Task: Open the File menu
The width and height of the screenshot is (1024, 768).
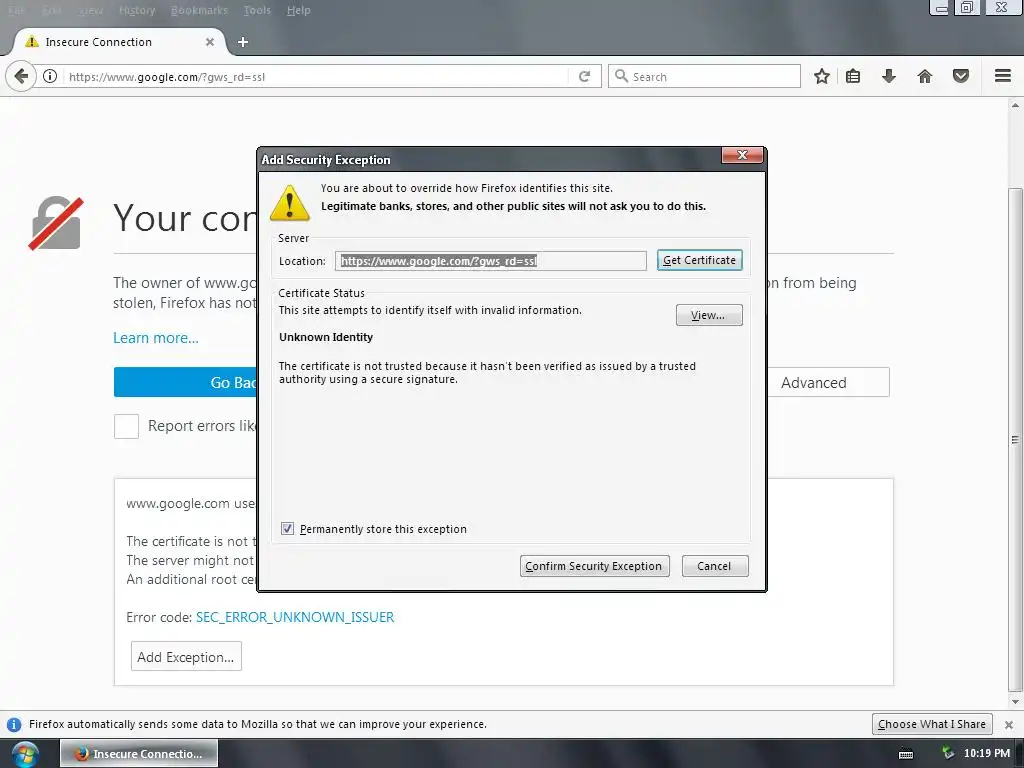Action: click(16, 10)
